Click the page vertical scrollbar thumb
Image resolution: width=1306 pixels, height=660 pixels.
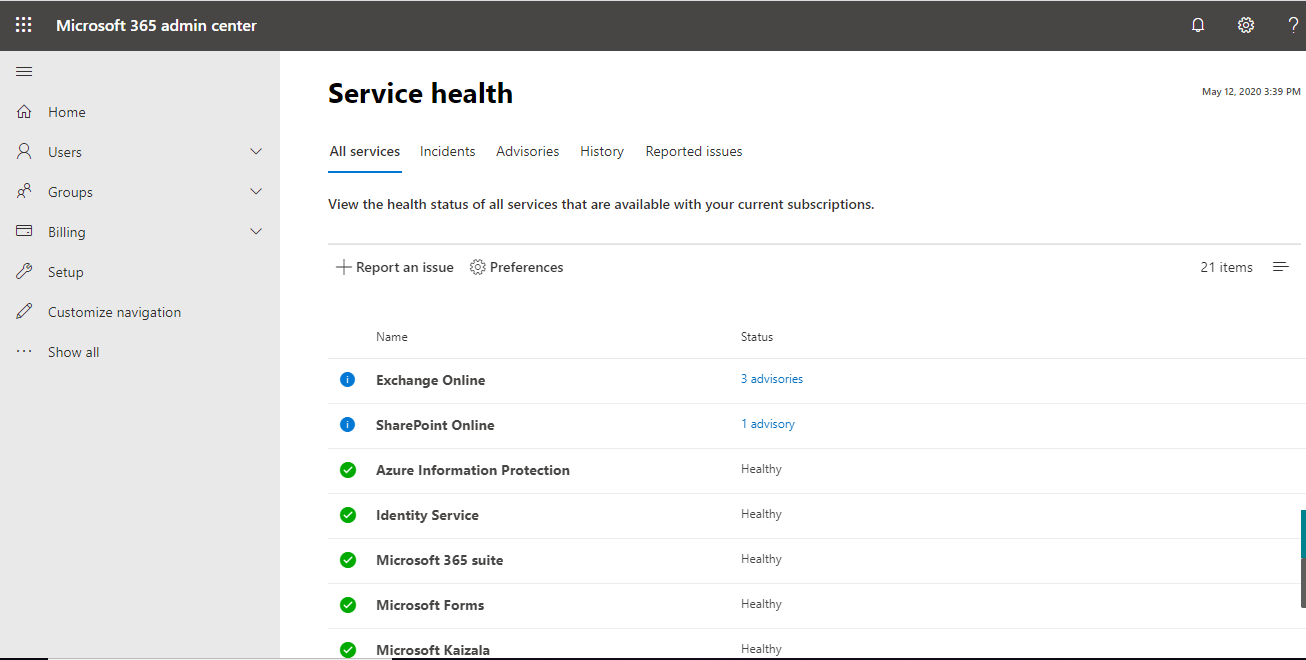[1303, 558]
